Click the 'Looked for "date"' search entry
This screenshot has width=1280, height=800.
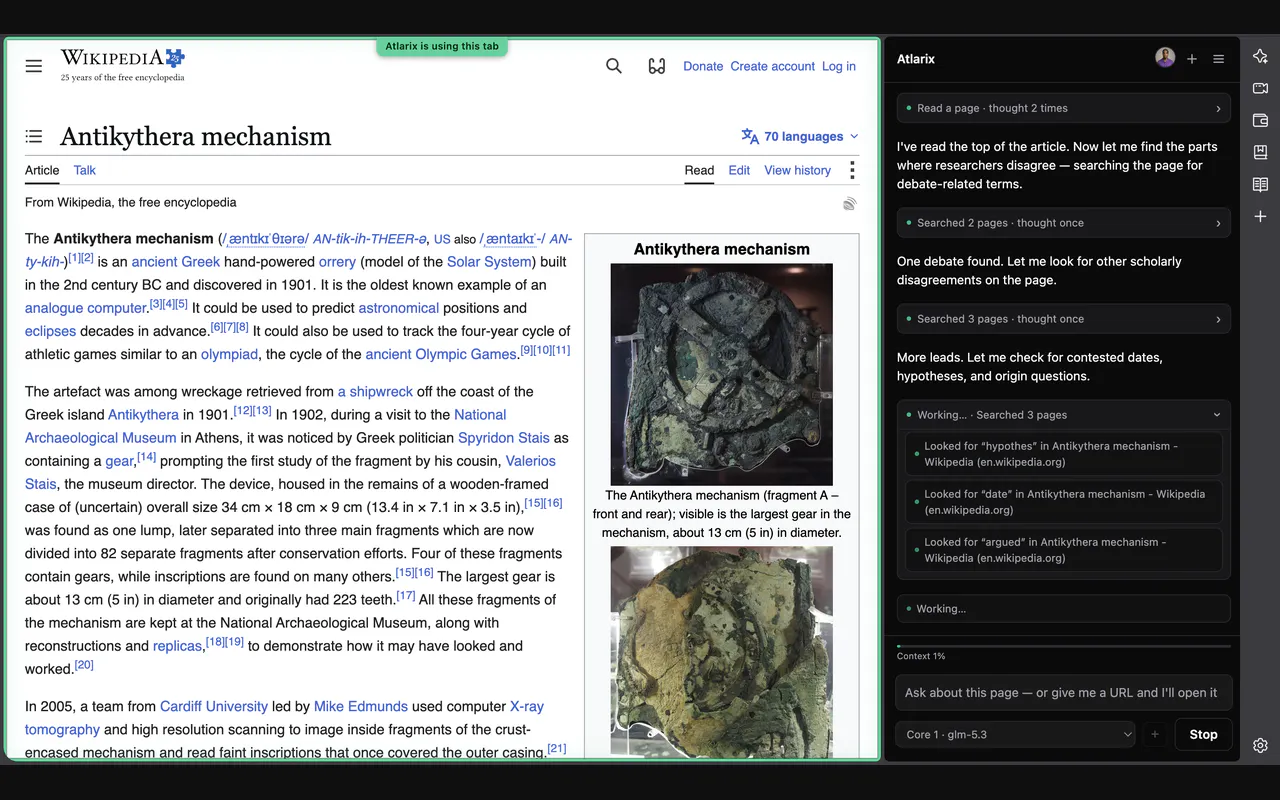[1064, 502]
